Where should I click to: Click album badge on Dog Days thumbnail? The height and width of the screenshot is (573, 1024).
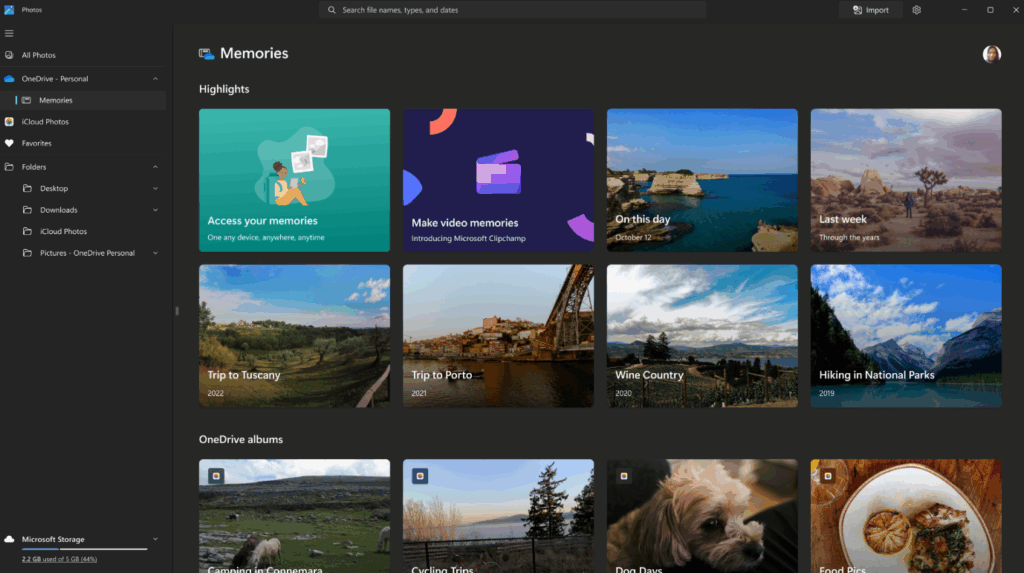[x=623, y=476]
